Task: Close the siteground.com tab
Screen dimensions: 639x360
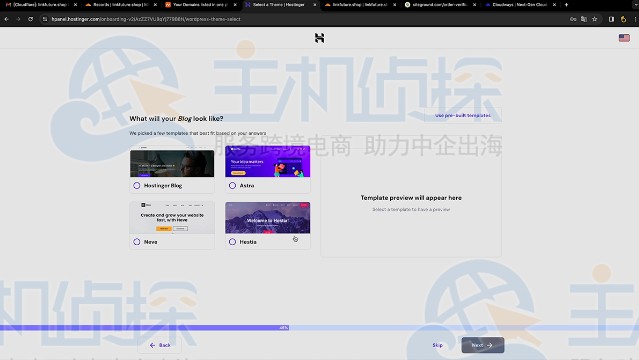Action: (474, 5)
